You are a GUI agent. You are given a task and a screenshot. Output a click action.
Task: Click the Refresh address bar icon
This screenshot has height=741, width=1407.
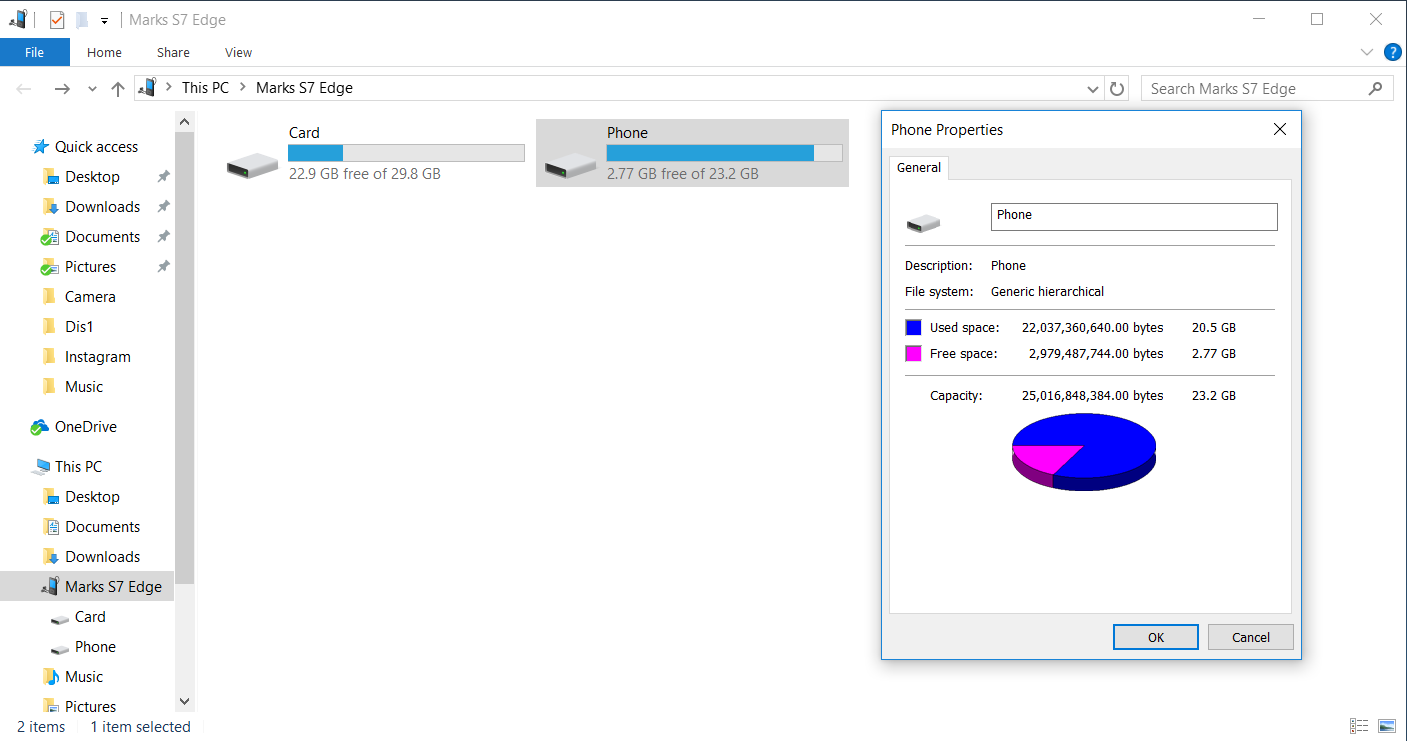[1118, 89]
